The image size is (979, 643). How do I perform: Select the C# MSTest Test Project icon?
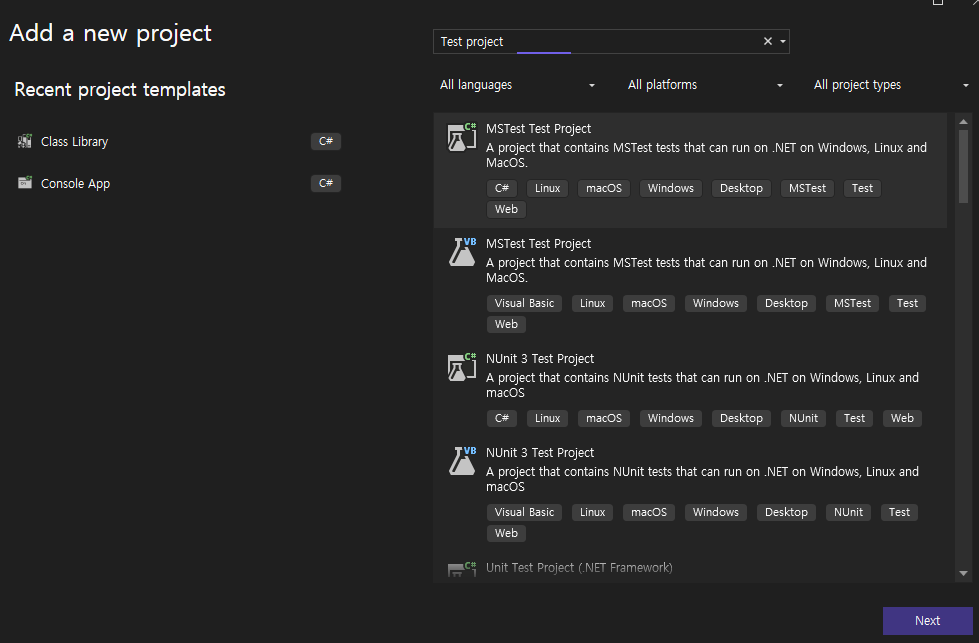pos(461,138)
